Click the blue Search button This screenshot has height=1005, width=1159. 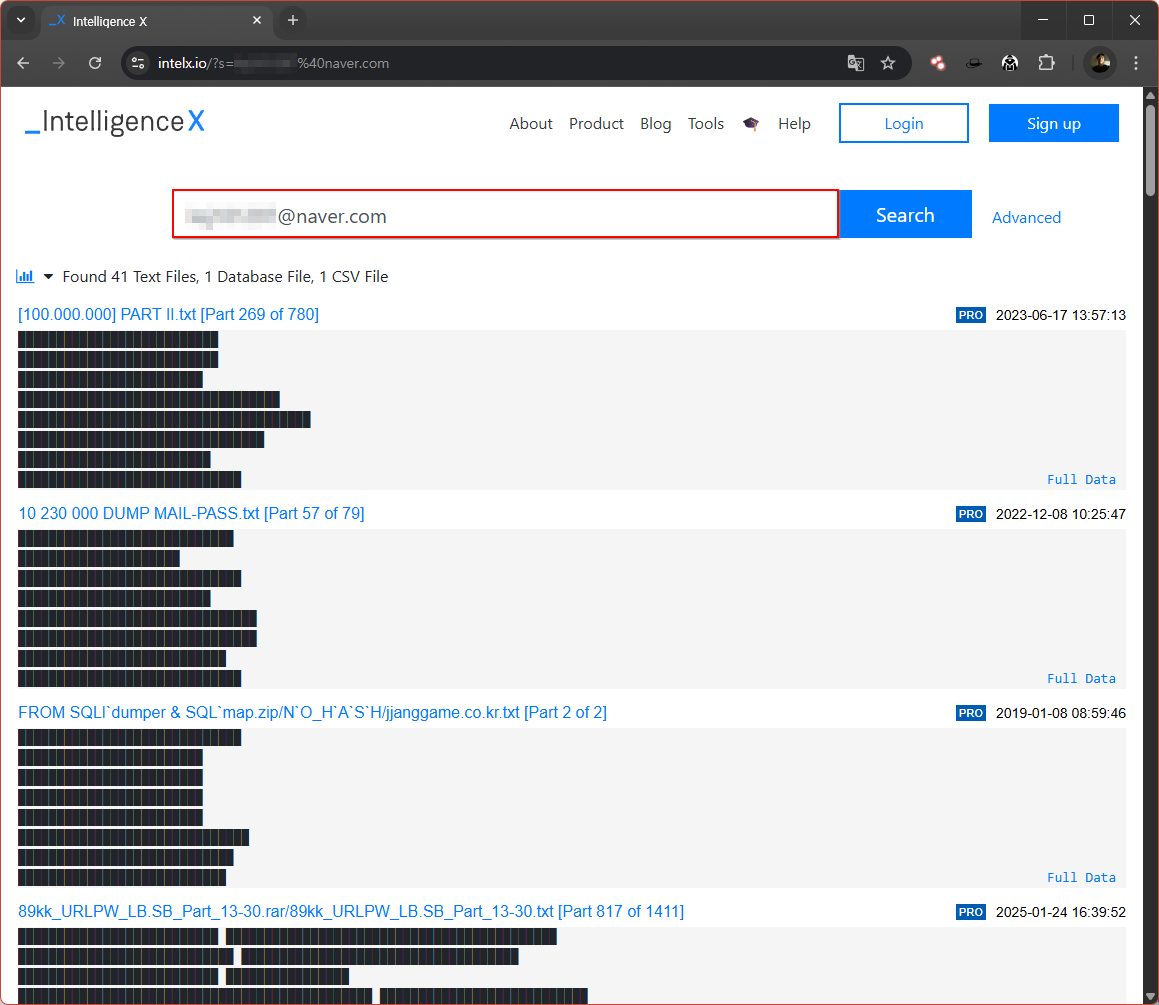[905, 214]
